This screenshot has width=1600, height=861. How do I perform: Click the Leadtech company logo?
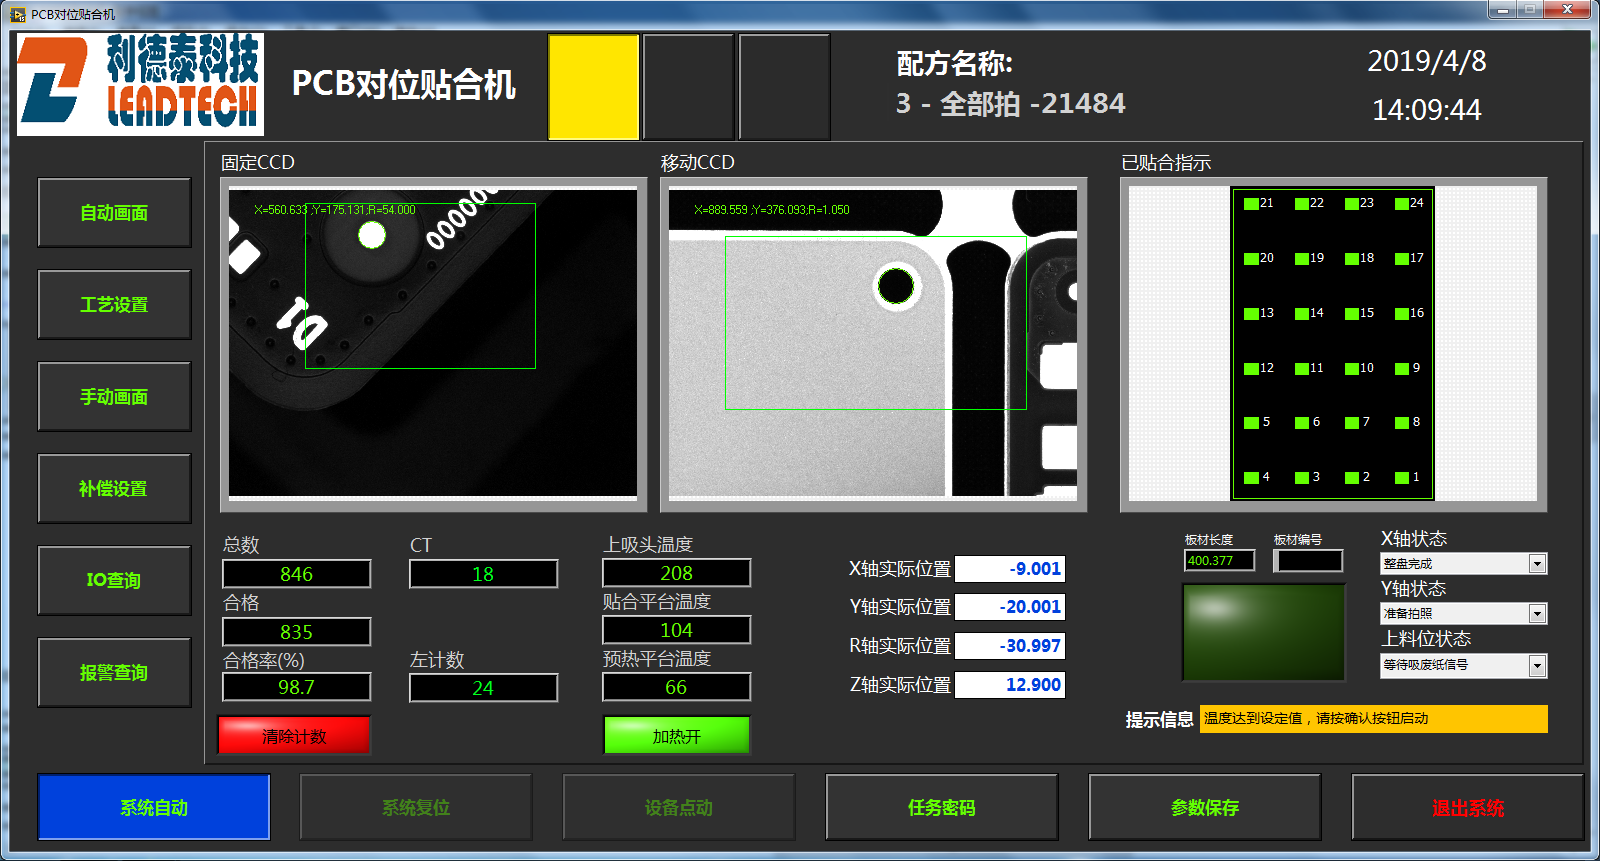pyautogui.click(x=140, y=84)
